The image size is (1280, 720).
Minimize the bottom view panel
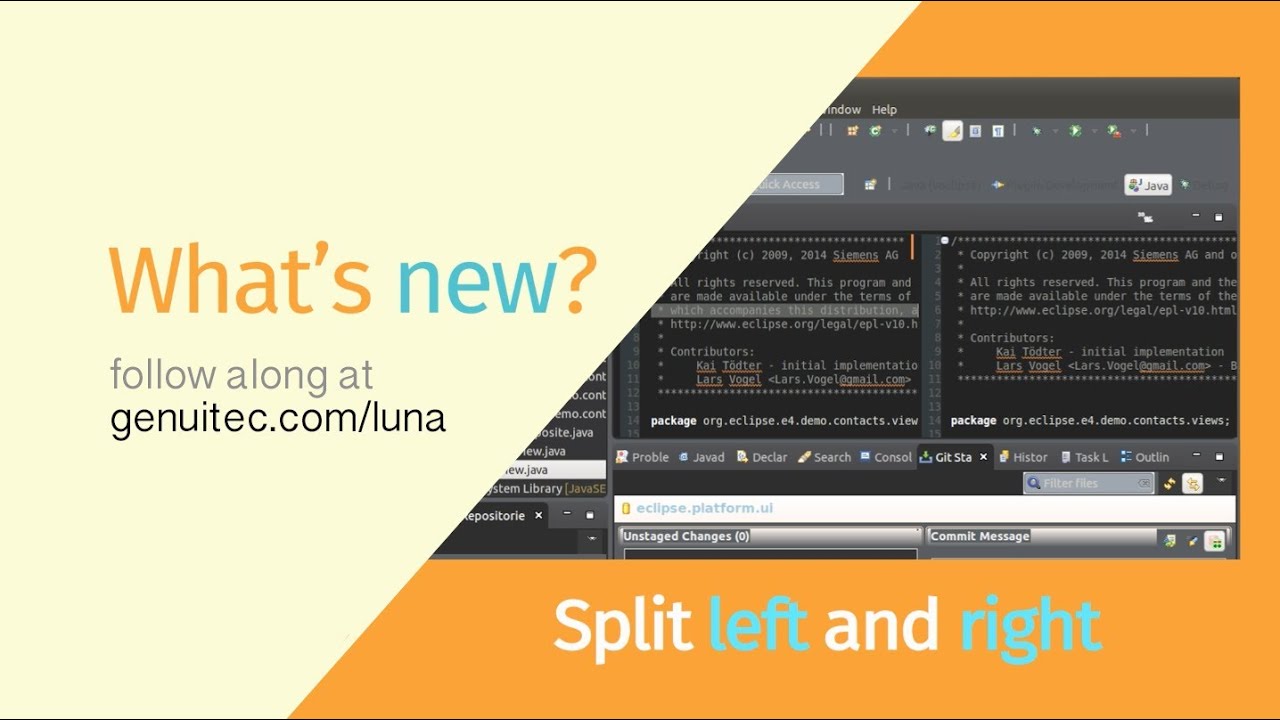coord(1197,457)
